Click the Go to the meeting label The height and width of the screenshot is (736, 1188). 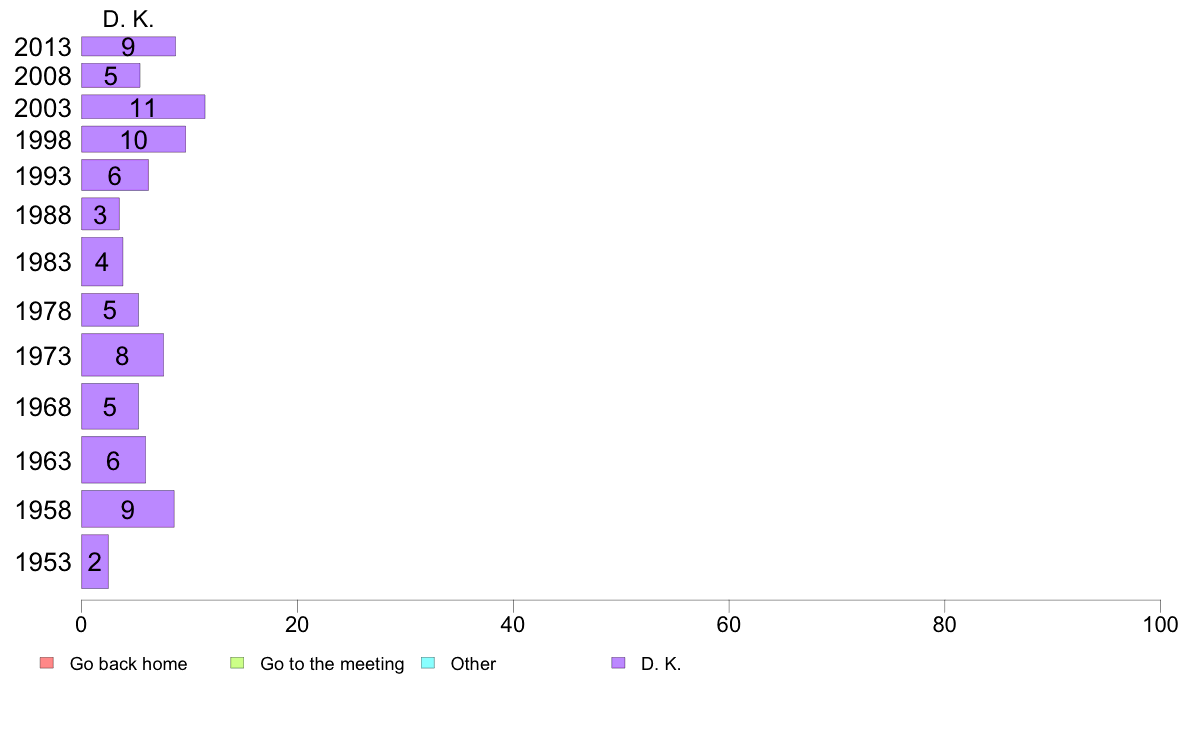pyautogui.click(x=332, y=664)
